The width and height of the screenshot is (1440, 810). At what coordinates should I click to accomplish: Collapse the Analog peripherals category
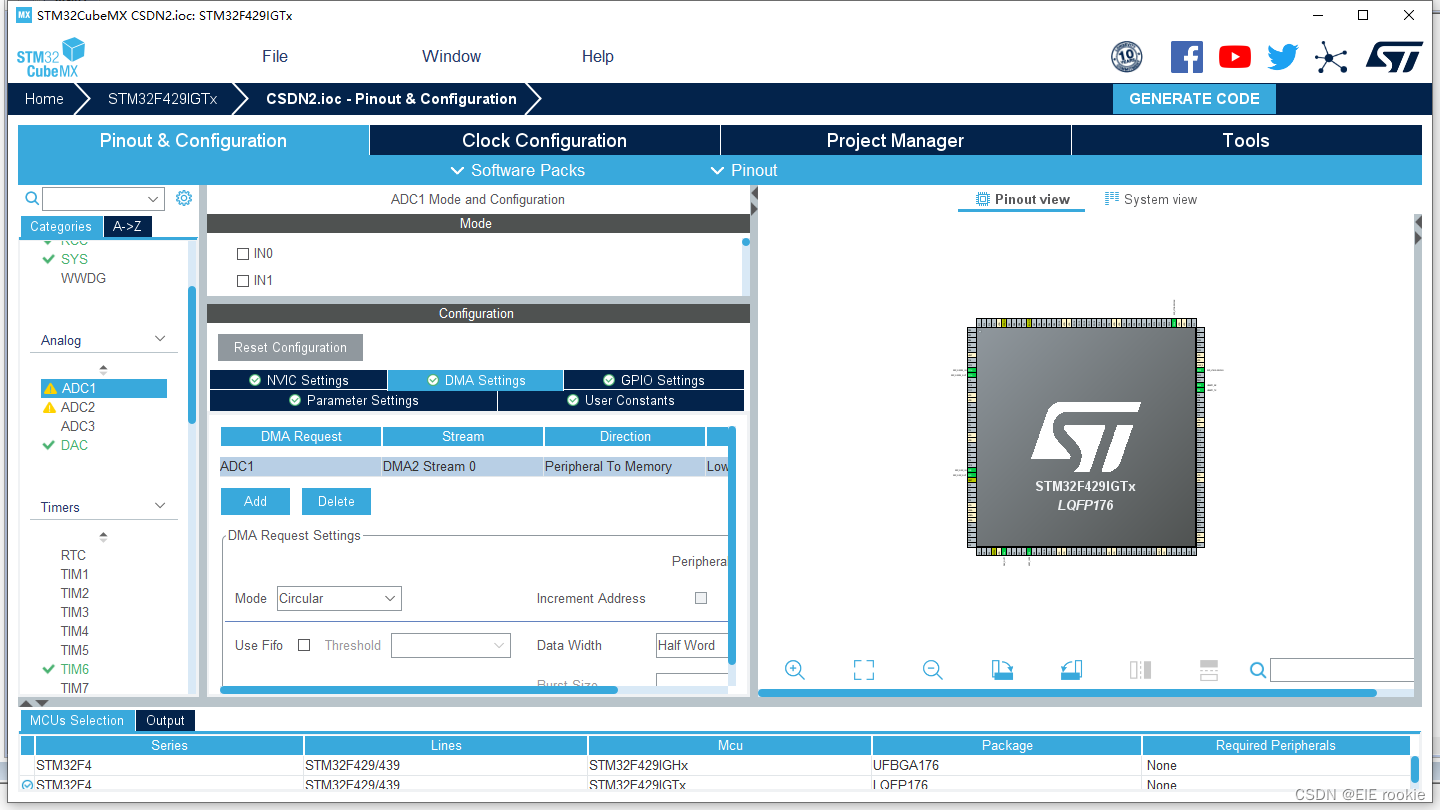click(x=159, y=340)
